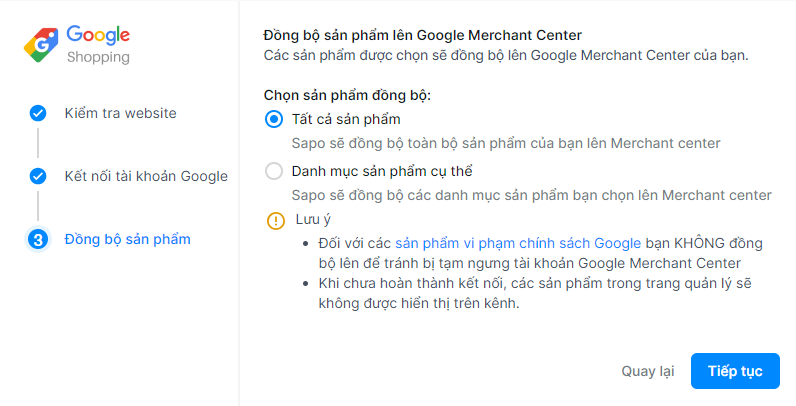Click the Quay lại button
This screenshot has height=406, width=796.
pyautogui.click(x=648, y=371)
